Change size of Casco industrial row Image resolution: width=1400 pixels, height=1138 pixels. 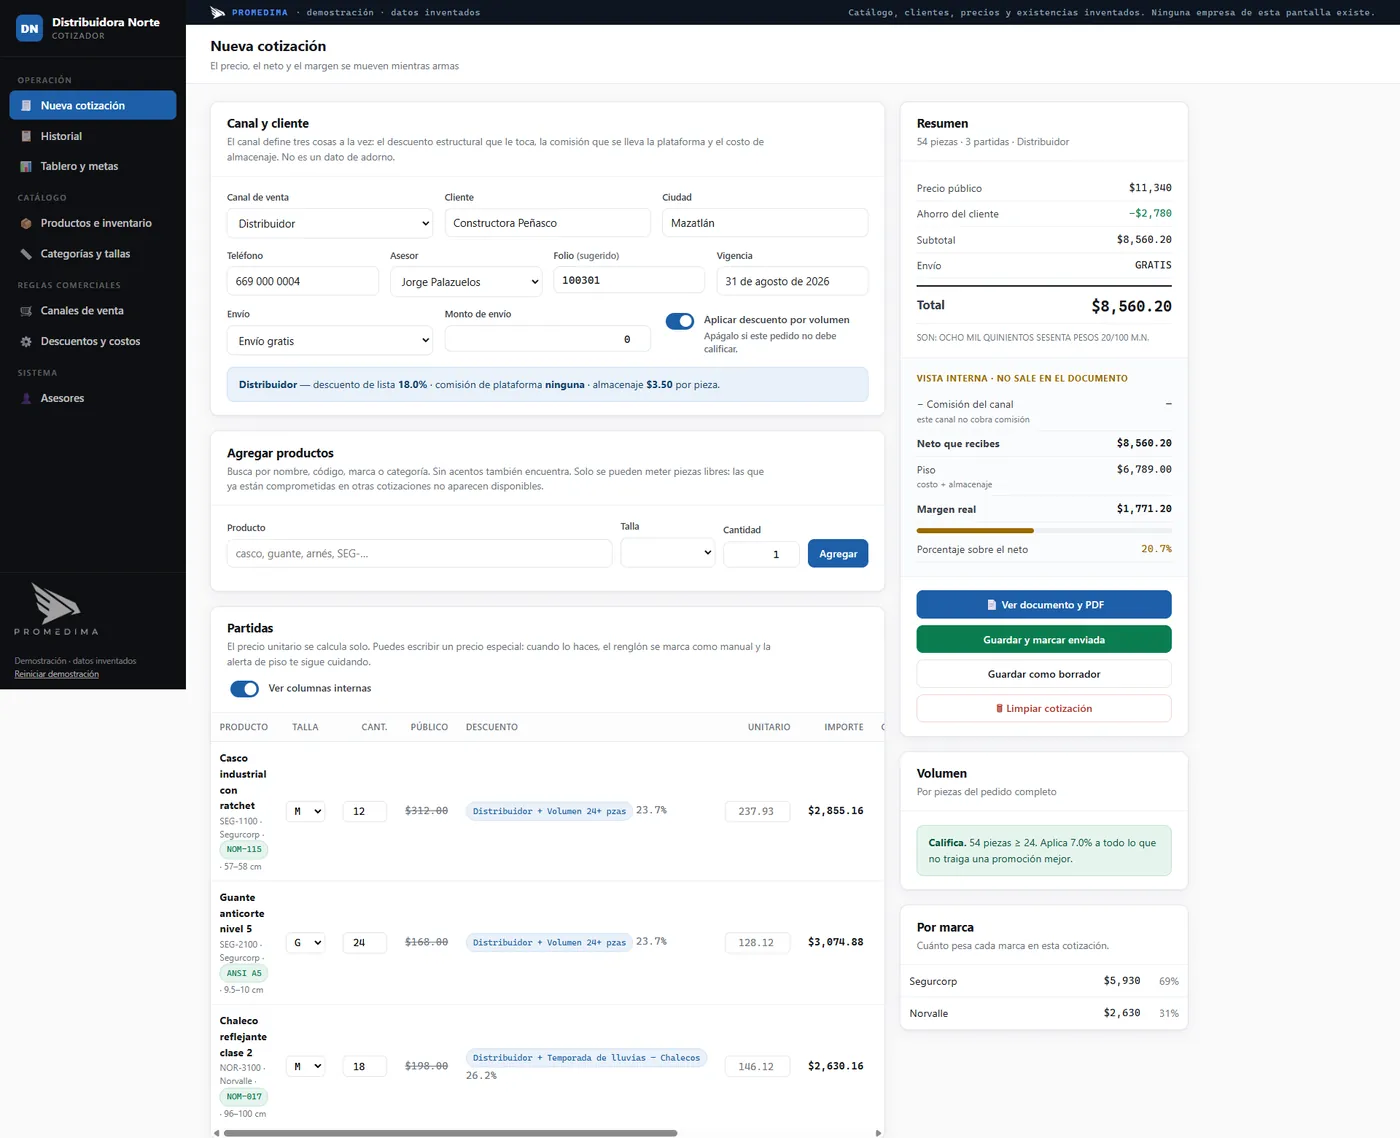click(x=305, y=811)
